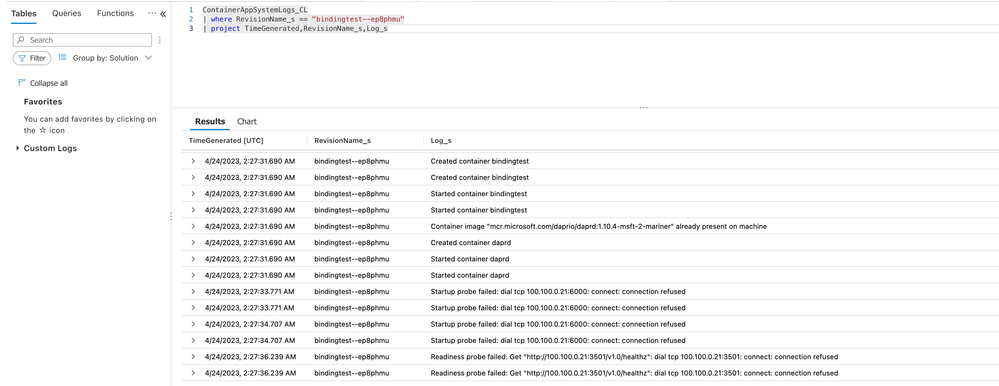
Task: Switch to the Tables tab
Action: pos(24,13)
